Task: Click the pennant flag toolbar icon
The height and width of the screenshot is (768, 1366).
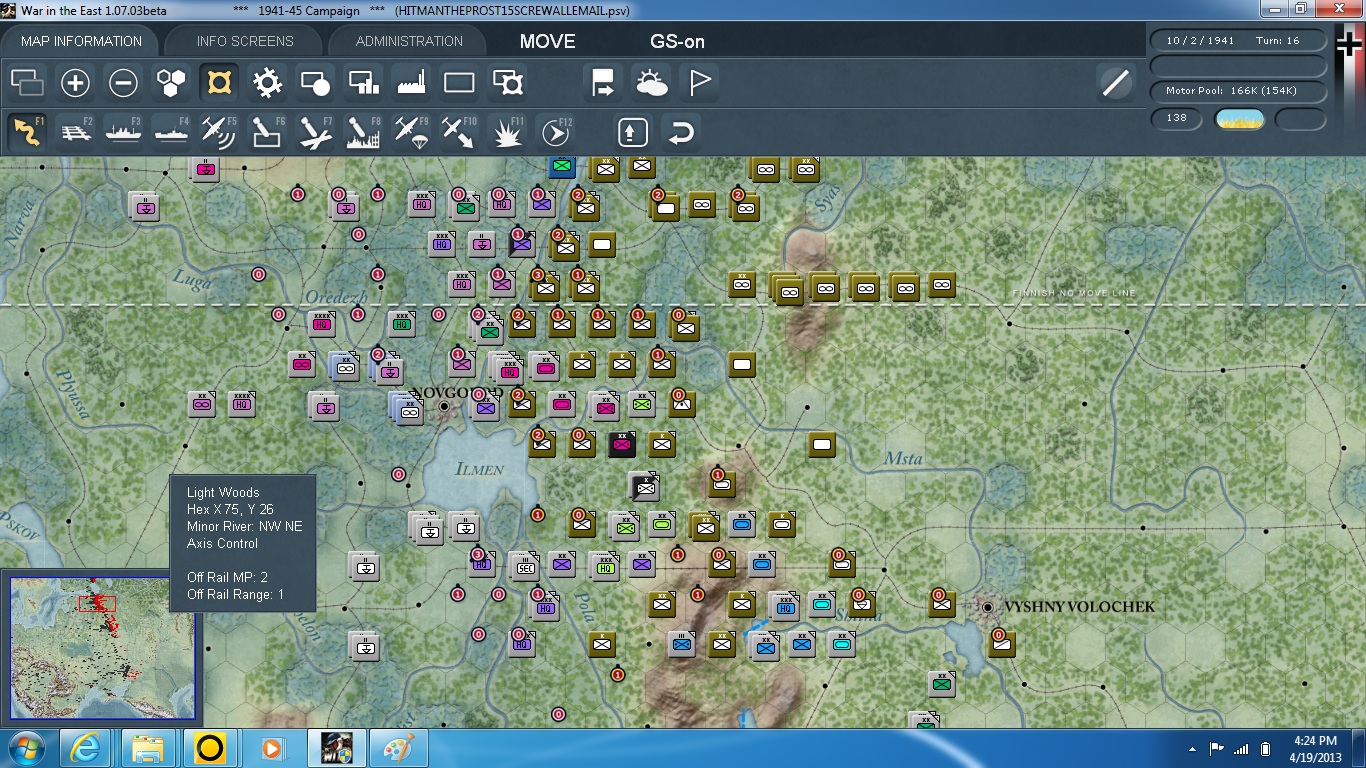Action: (x=700, y=83)
